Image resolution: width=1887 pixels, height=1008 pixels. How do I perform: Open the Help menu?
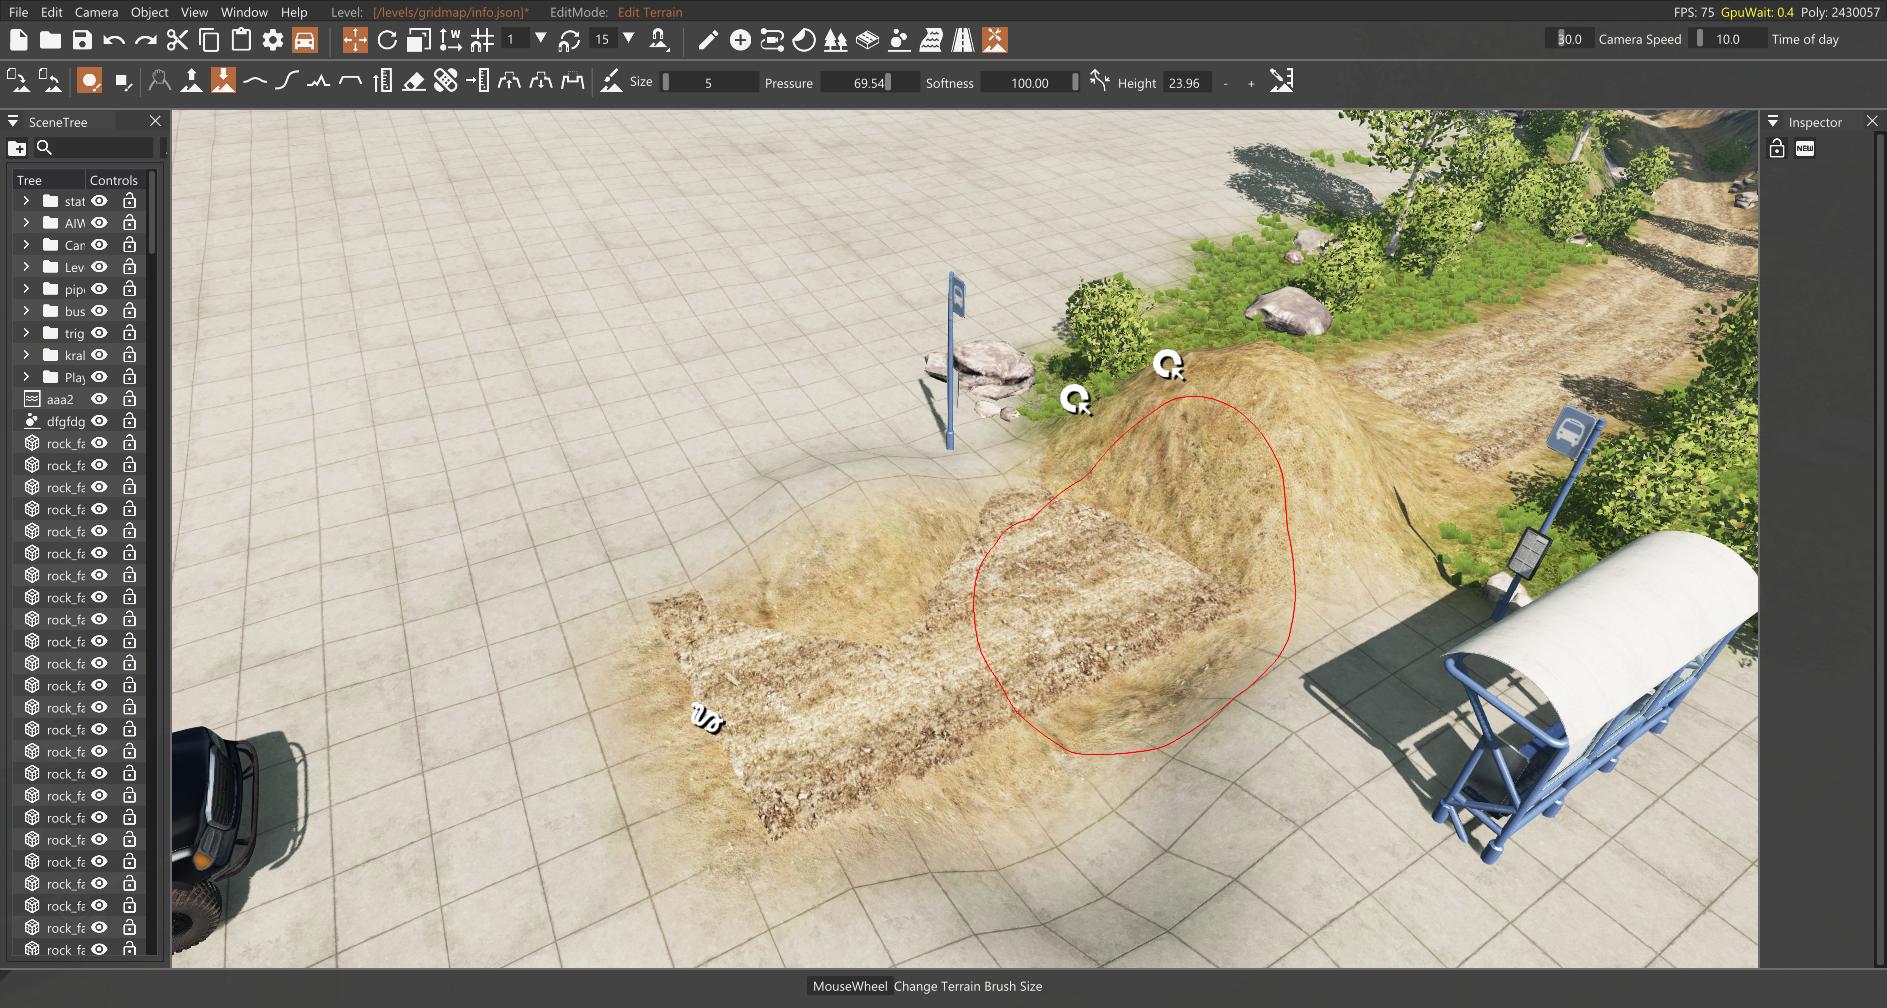294,12
